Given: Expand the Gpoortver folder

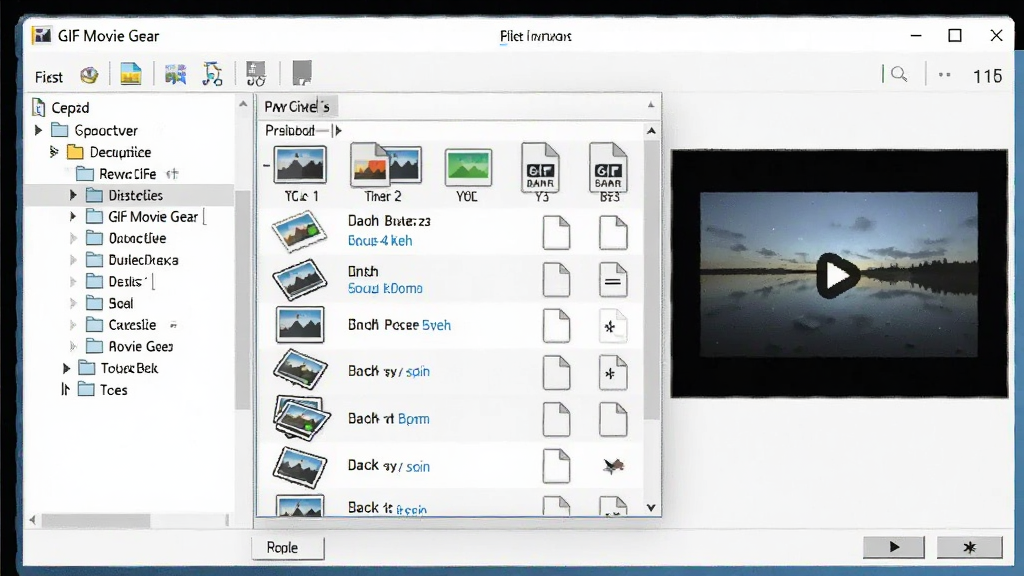Looking at the screenshot, I should pyautogui.click(x=39, y=130).
